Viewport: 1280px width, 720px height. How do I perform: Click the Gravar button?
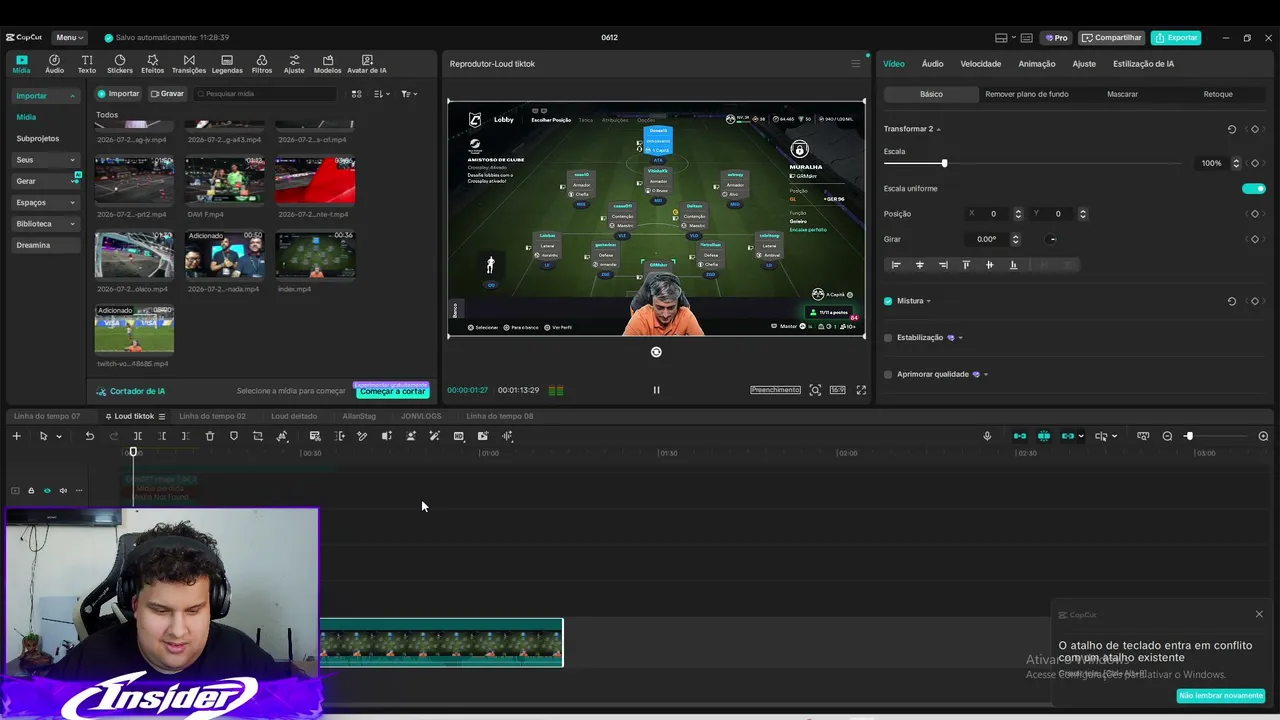click(167, 94)
